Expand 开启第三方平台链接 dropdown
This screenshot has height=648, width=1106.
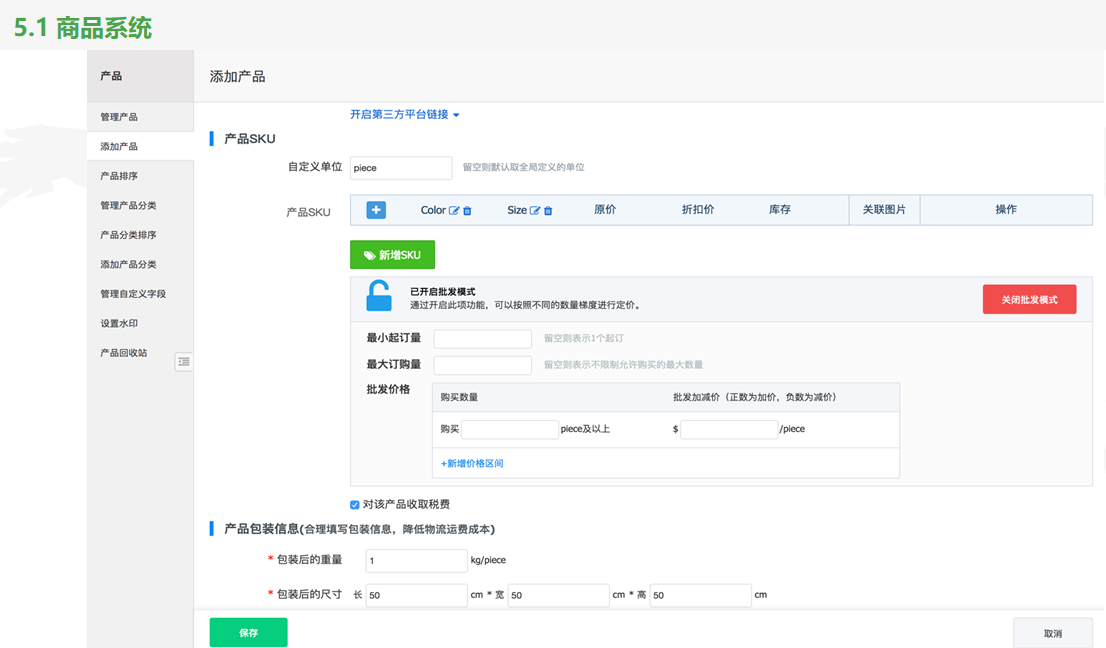coord(404,115)
